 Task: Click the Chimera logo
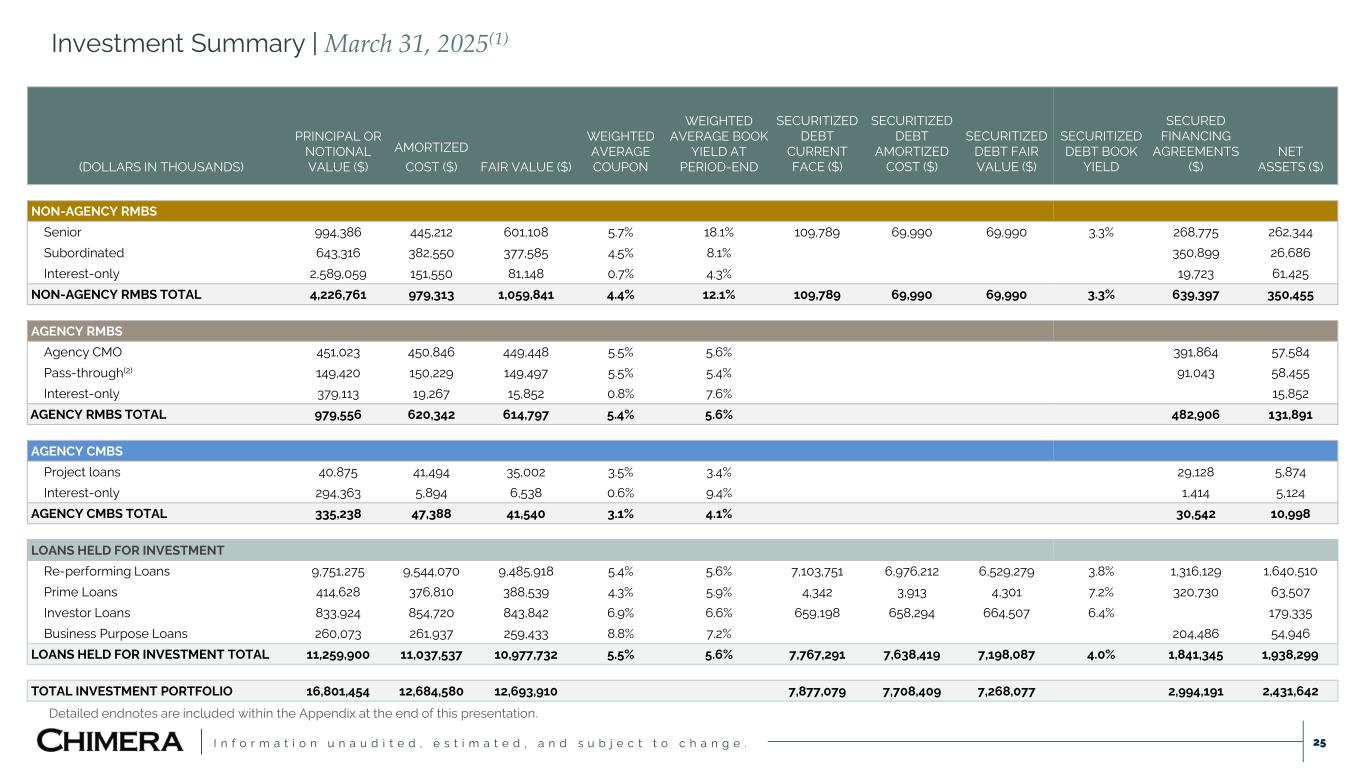tap(110, 742)
